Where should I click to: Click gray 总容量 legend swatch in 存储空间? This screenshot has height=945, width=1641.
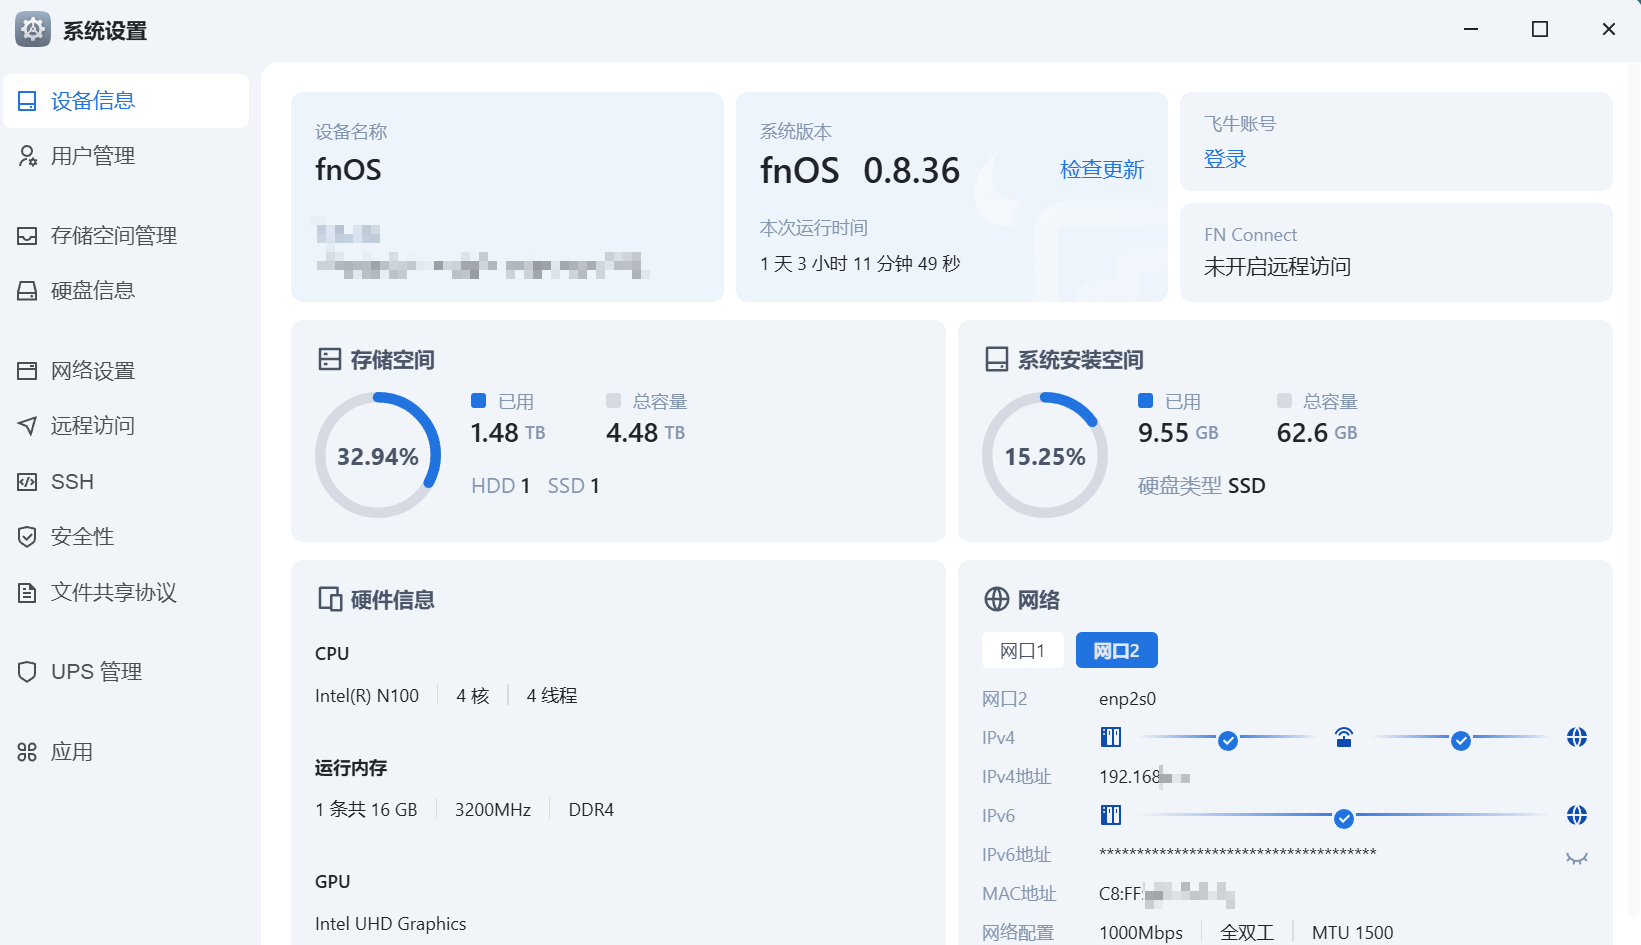(x=613, y=401)
